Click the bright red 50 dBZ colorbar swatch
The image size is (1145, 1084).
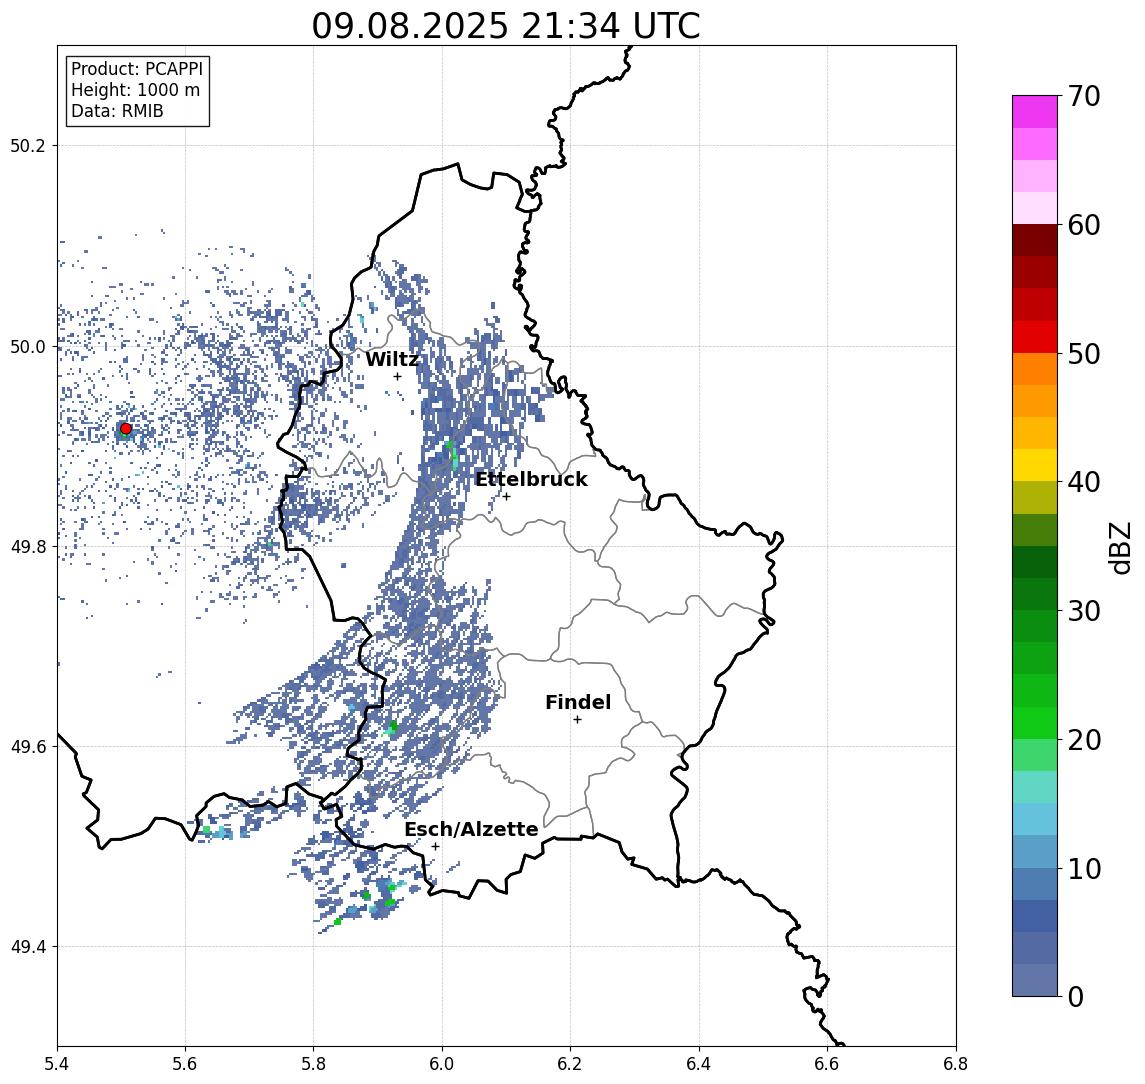point(1035,337)
